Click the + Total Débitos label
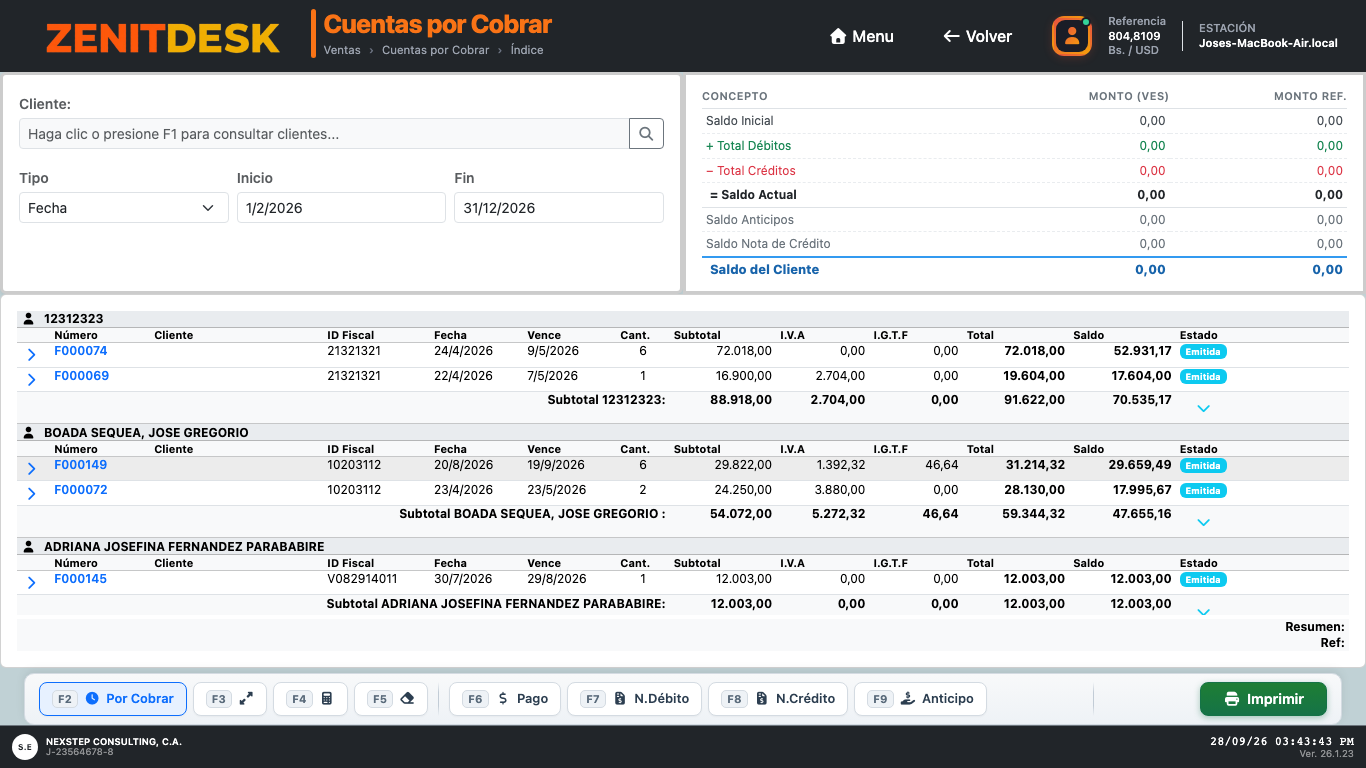 click(748, 146)
